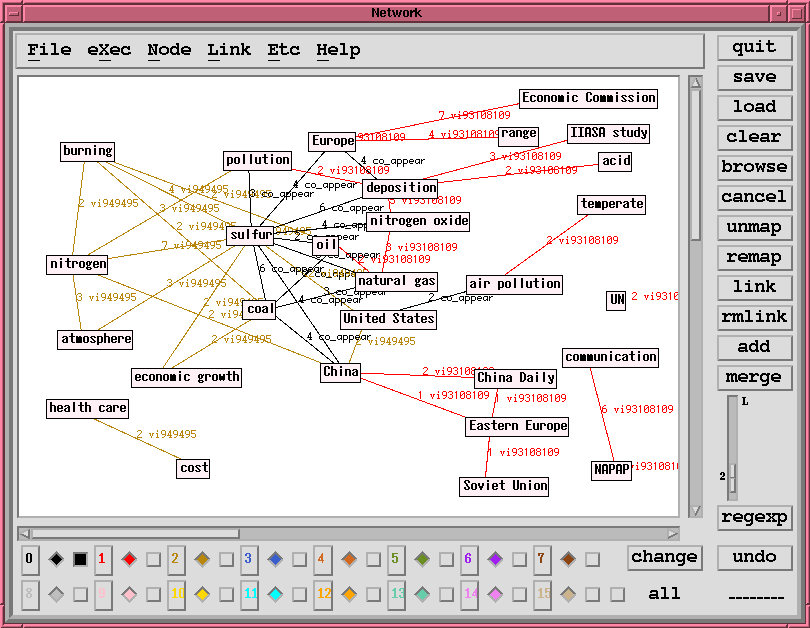Click the blue diamond beside number 3
810x628 pixels.
tap(275, 559)
